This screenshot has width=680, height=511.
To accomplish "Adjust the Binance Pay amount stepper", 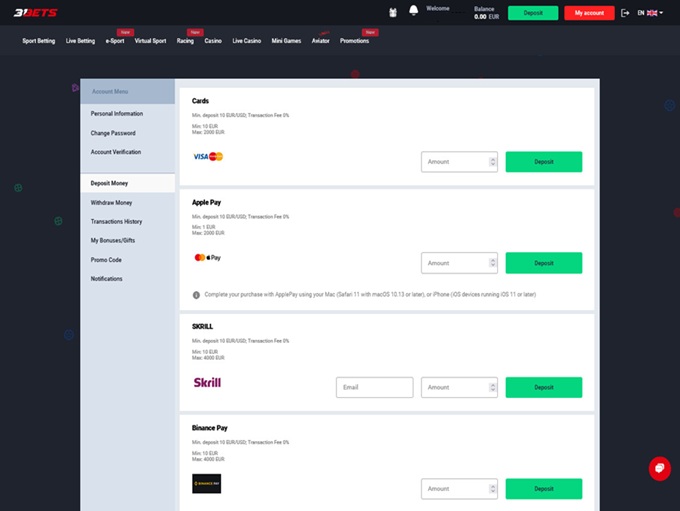I will click(x=492, y=489).
